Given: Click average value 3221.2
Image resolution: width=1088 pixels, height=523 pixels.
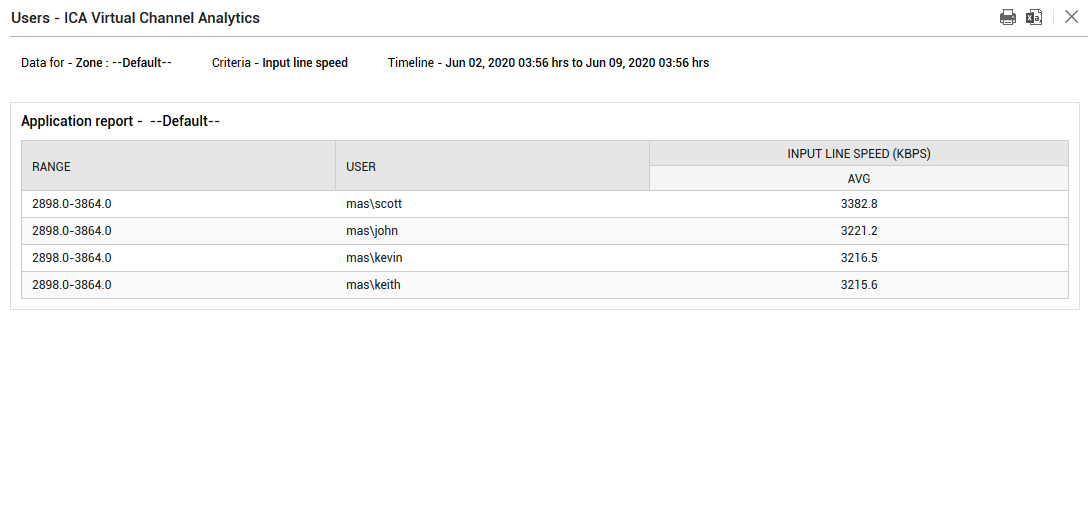Looking at the screenshot, I should [x=859, y=230].
